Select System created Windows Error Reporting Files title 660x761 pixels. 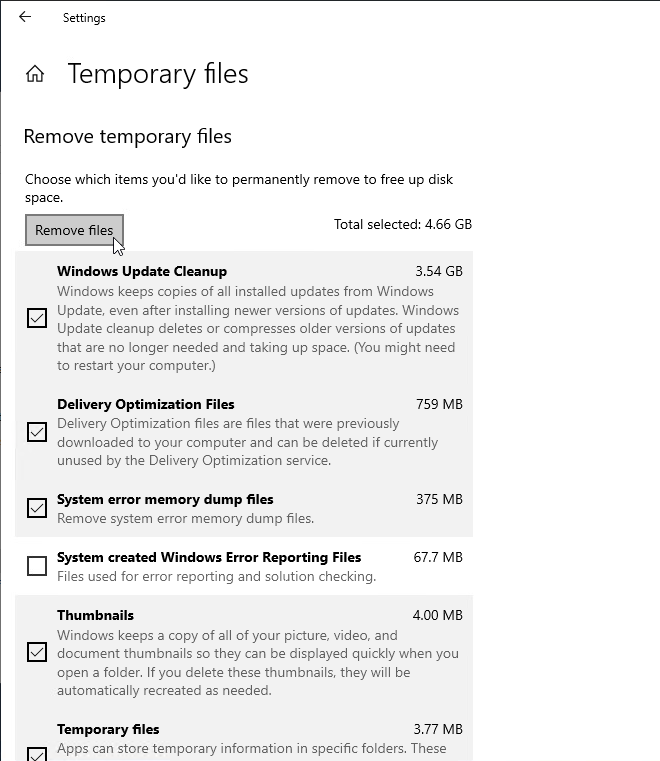point(209,557)
